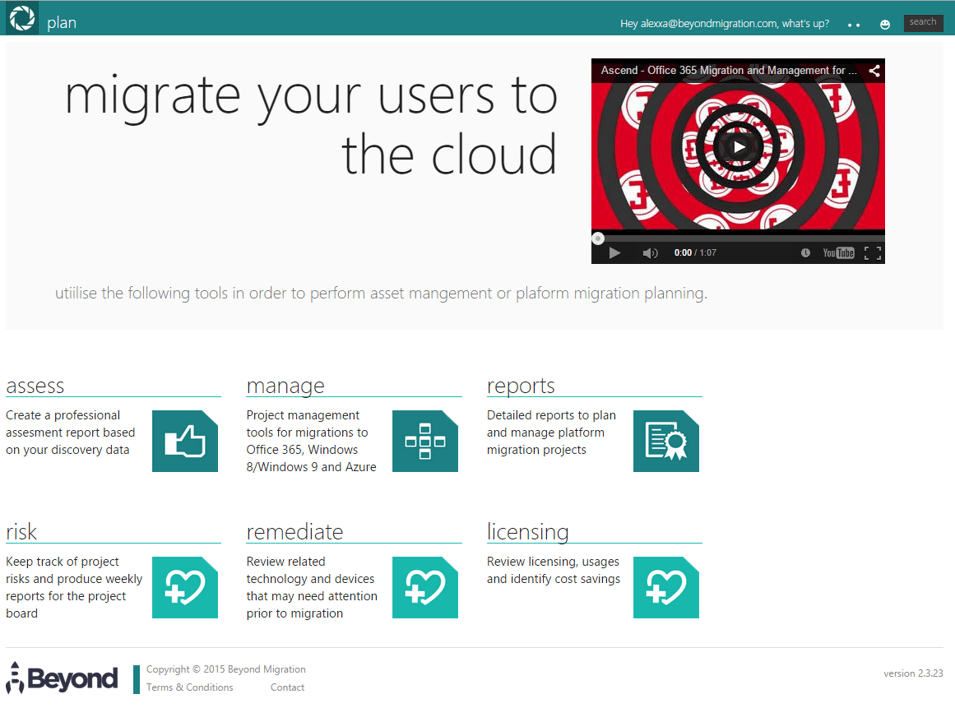Image resolution: width=955 pixels, height=708 pixels.
Task: Open the risk section heading
Action: (21, 532)
